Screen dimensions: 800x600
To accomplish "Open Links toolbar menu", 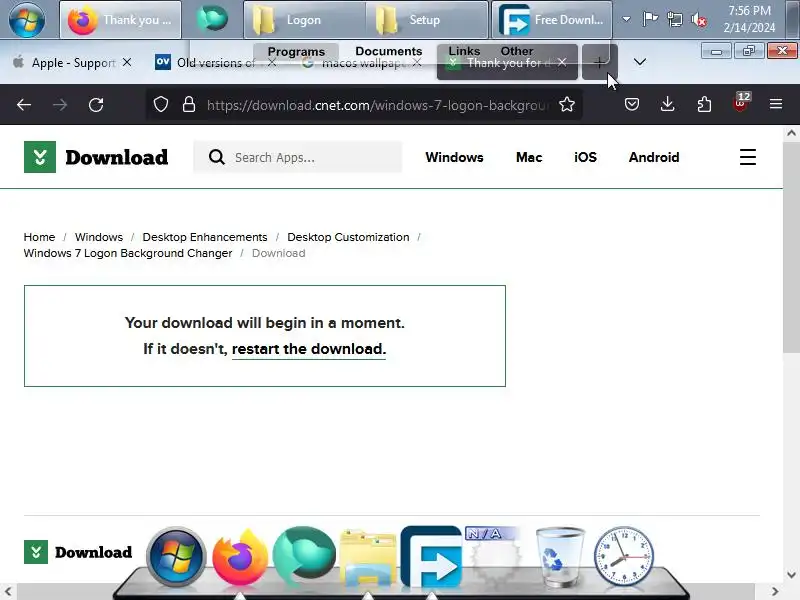I will click(x=464, y=51).
